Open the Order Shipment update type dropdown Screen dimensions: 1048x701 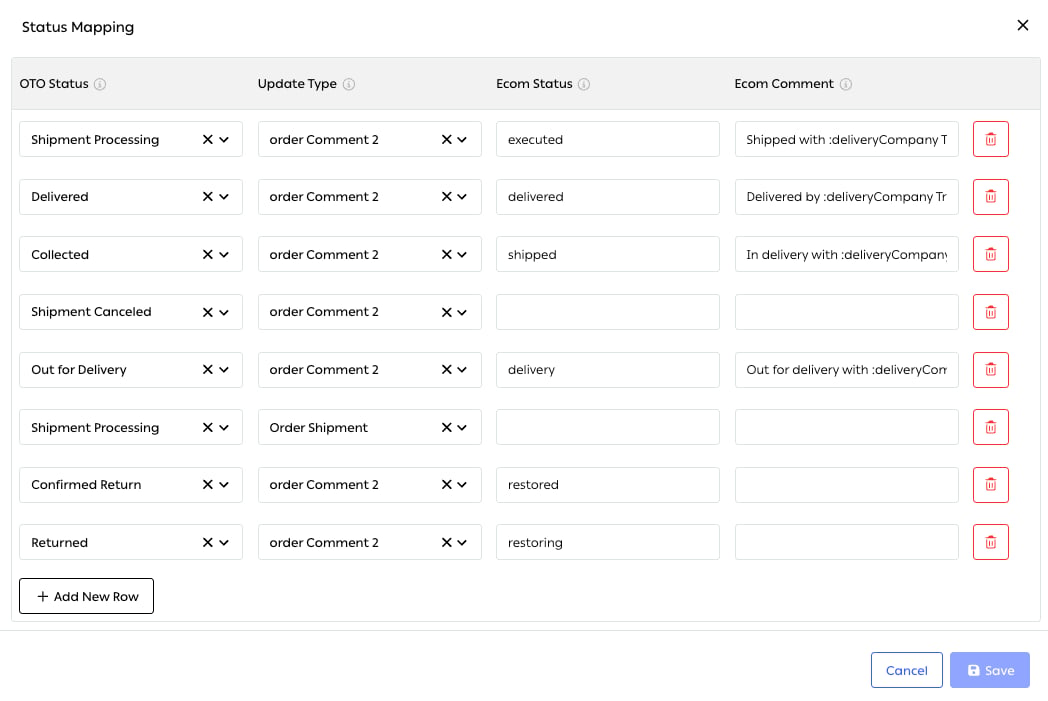(x=462, y=427)
